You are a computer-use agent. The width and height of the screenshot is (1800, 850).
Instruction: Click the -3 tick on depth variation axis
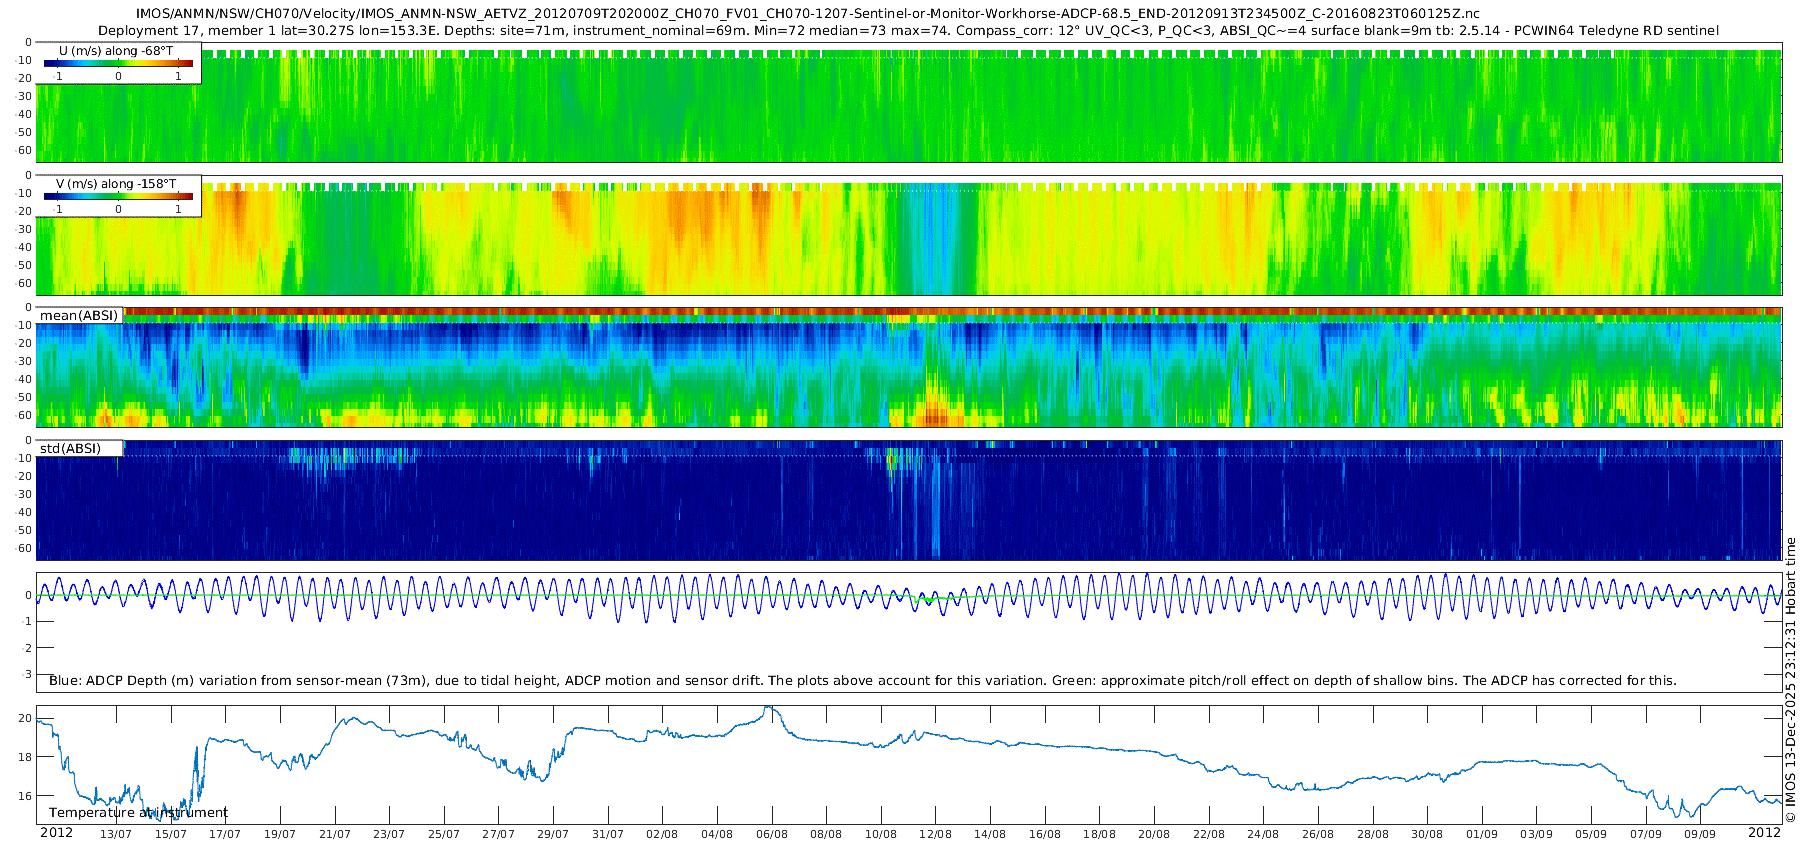coord(27,674)
